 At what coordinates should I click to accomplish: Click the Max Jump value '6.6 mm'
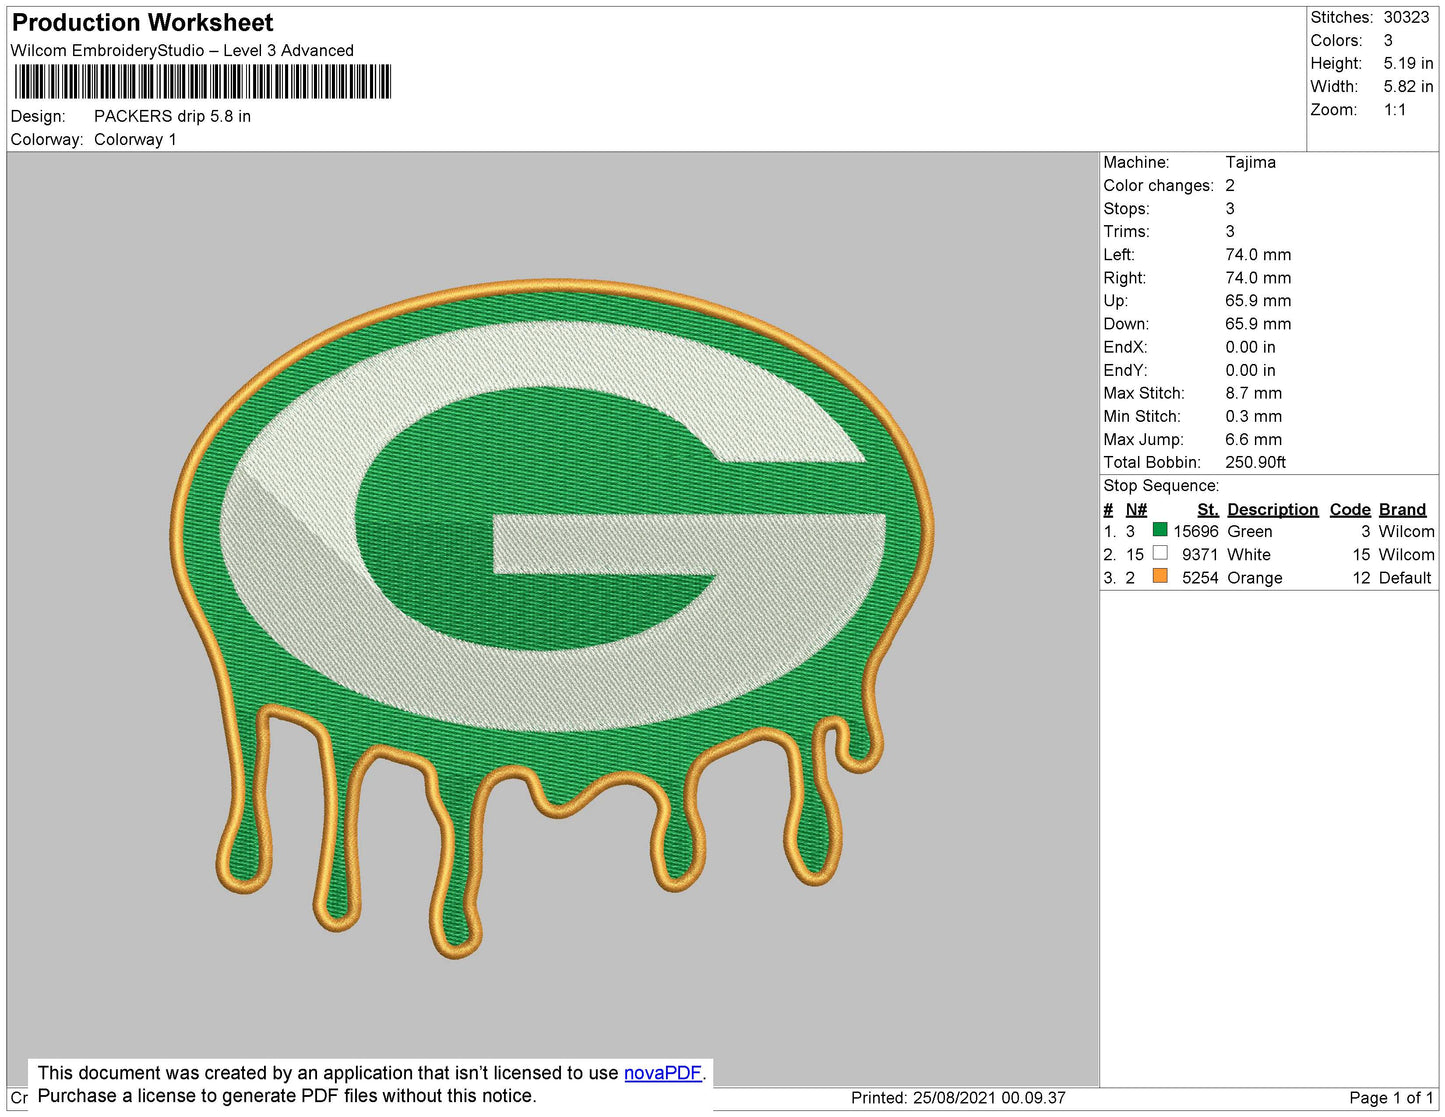click(1253, 440)
